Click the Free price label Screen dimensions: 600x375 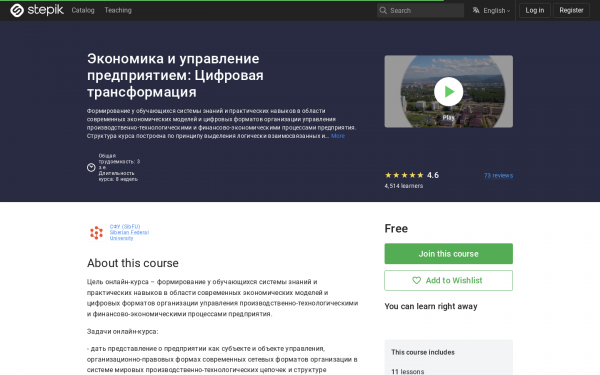pyautogui.click(x=396, y=228)
